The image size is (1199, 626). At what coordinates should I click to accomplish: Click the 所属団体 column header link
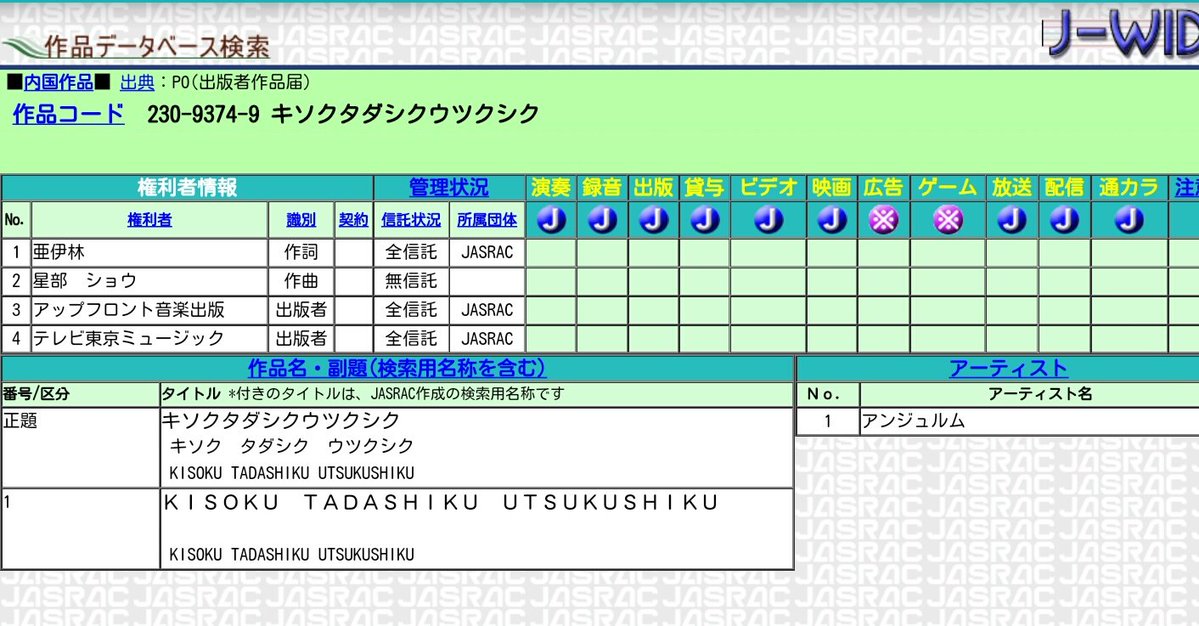point(487,220)
